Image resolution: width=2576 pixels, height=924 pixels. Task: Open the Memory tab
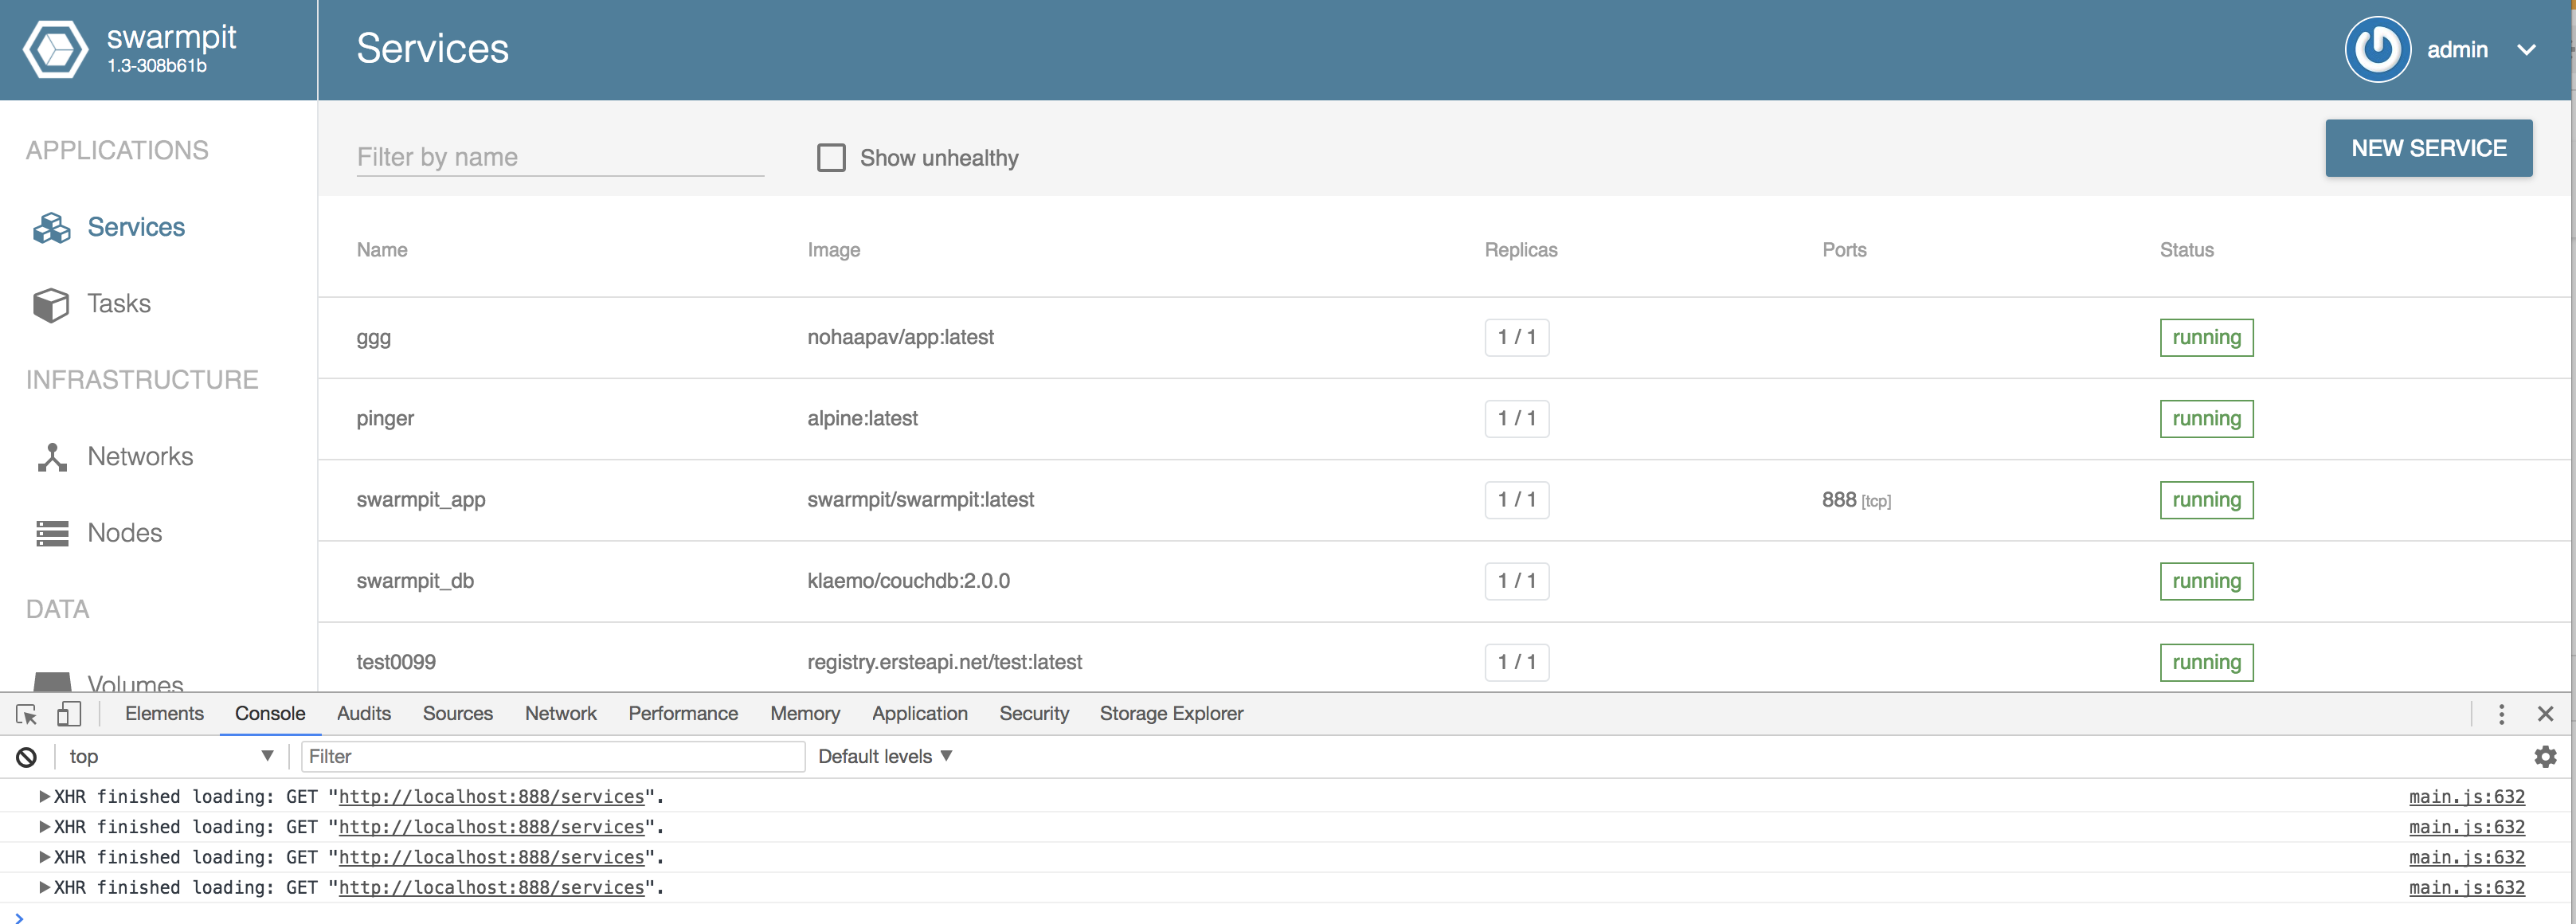tap(805, 714)
